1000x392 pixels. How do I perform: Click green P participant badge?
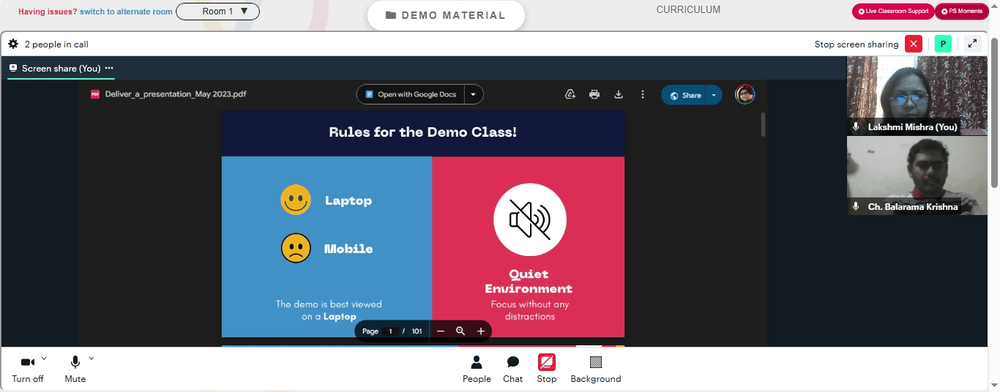(943, 44)
